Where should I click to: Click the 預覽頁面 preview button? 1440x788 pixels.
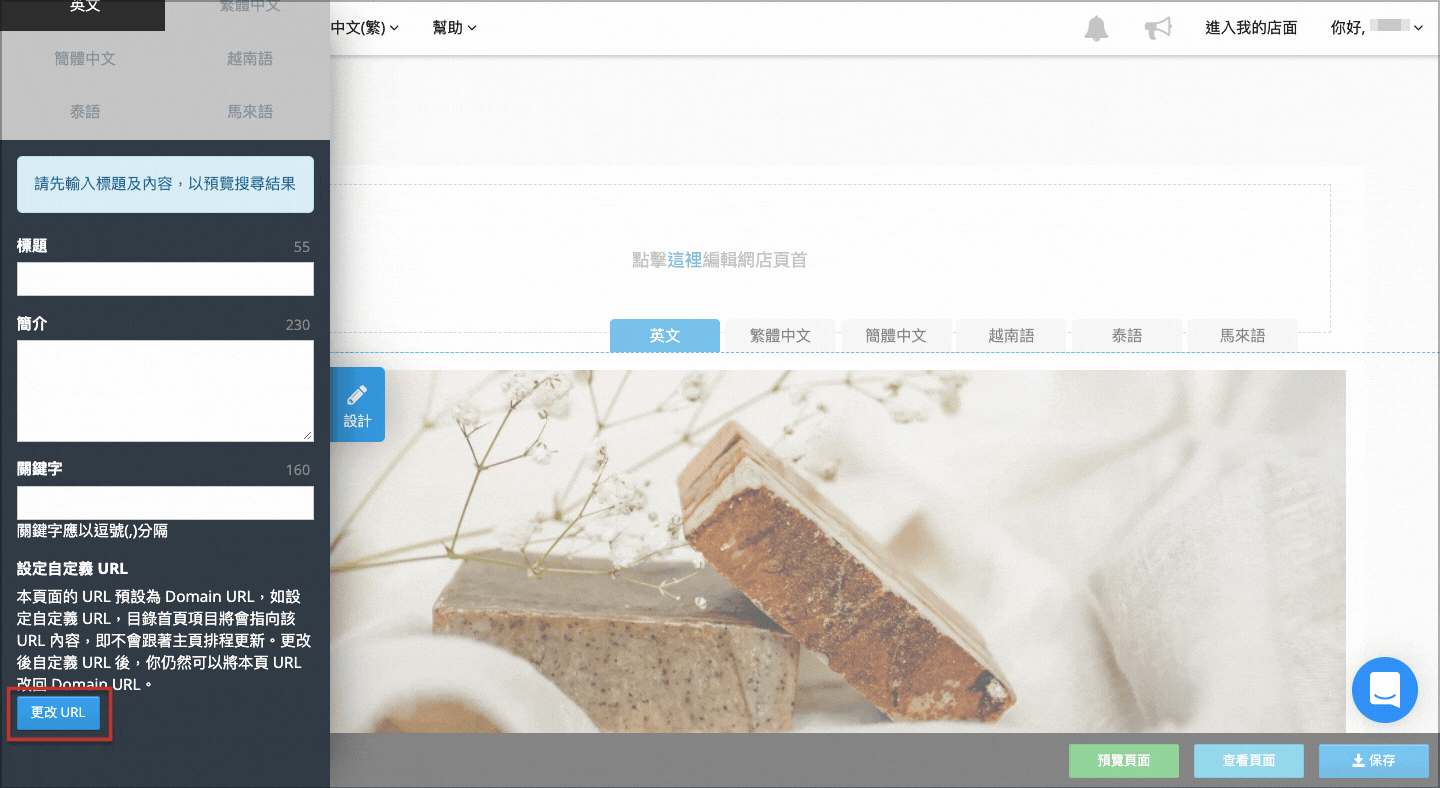pyautogui.click(x=1123, y=760)
